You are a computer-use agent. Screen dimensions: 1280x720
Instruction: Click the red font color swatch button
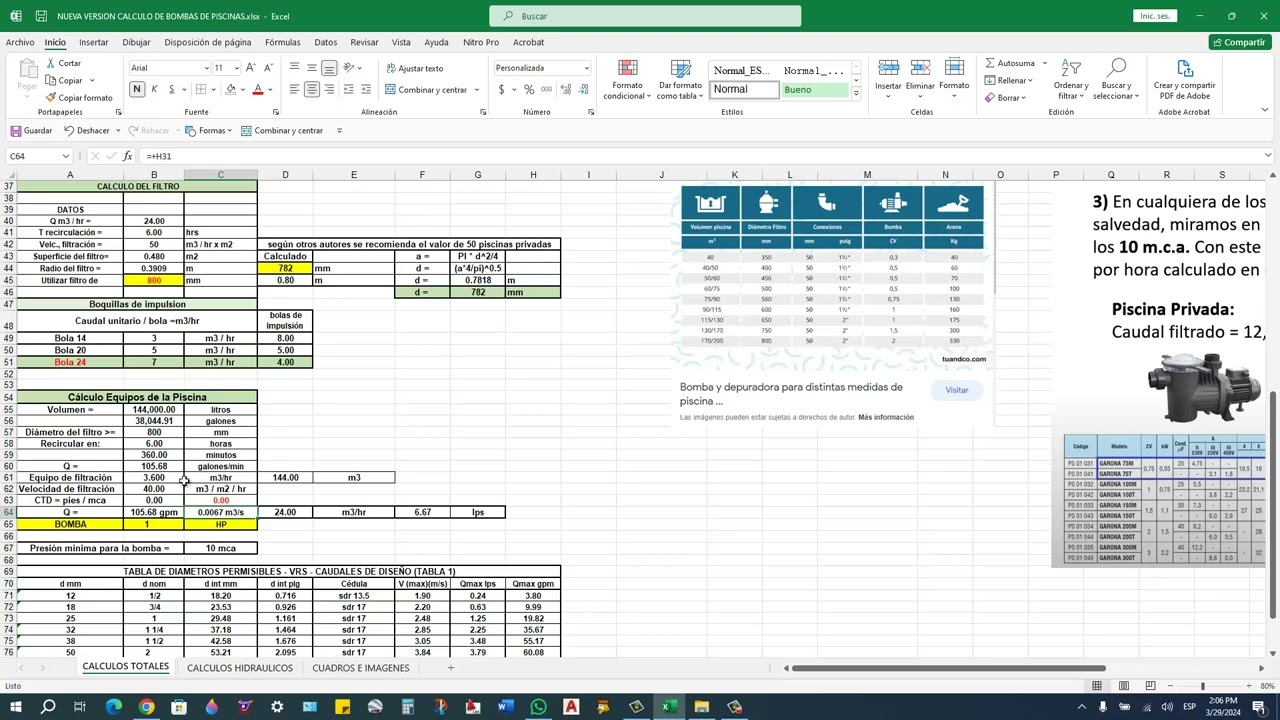point(257,89)
